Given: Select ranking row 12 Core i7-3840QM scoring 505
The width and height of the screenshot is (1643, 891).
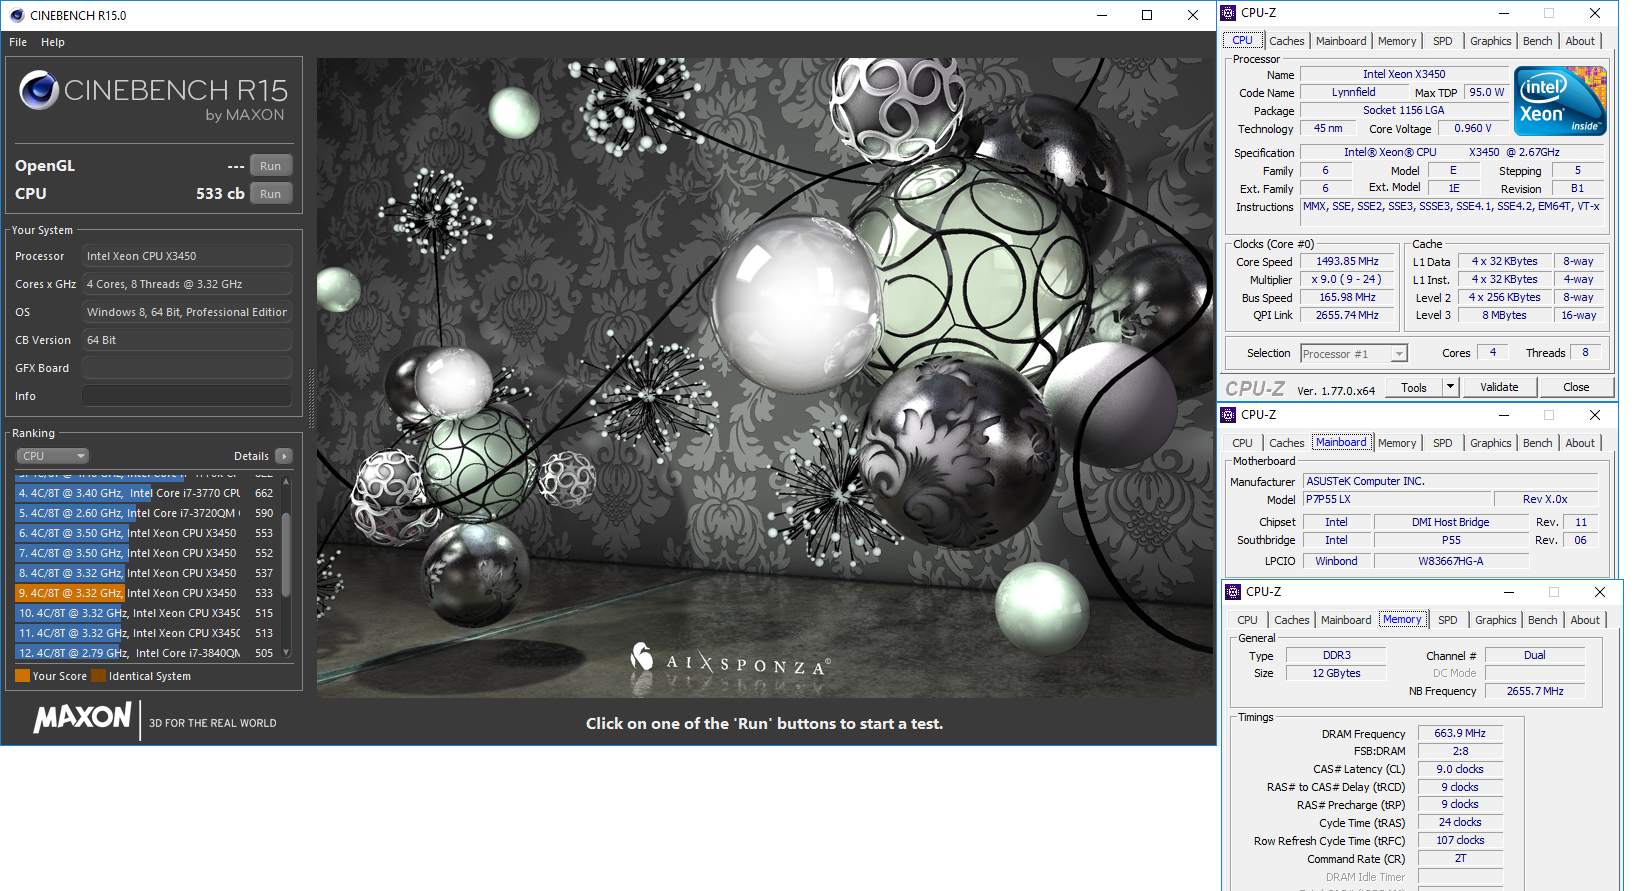Looking at the screenshot, I should tap(146, 653).
